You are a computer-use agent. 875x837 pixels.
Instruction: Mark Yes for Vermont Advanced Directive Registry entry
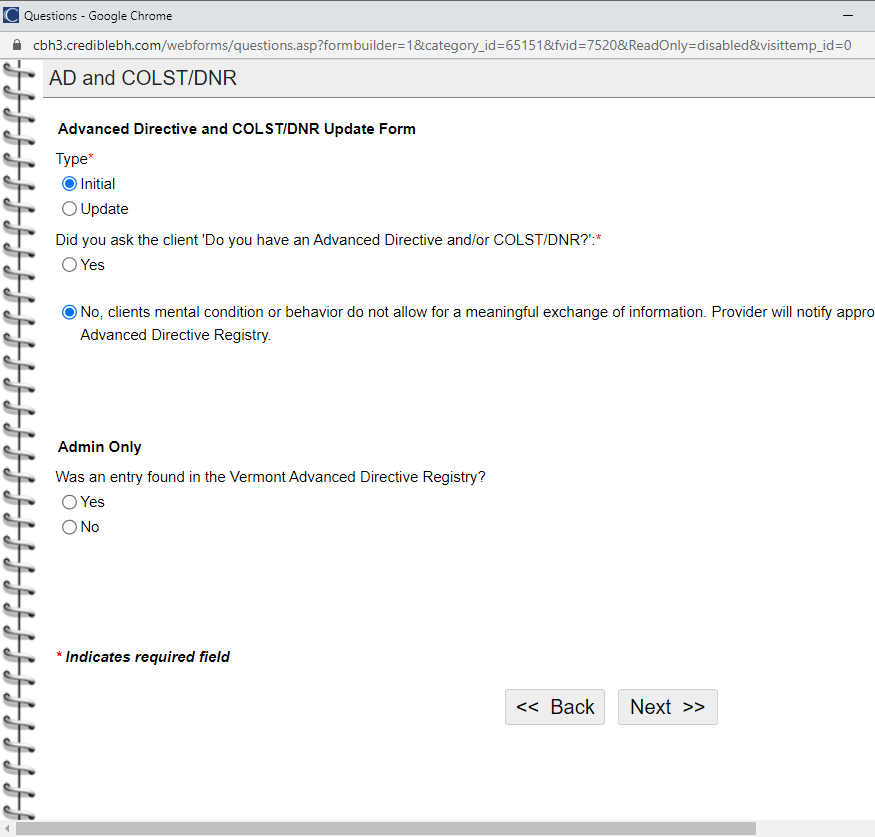pos(69,502)
